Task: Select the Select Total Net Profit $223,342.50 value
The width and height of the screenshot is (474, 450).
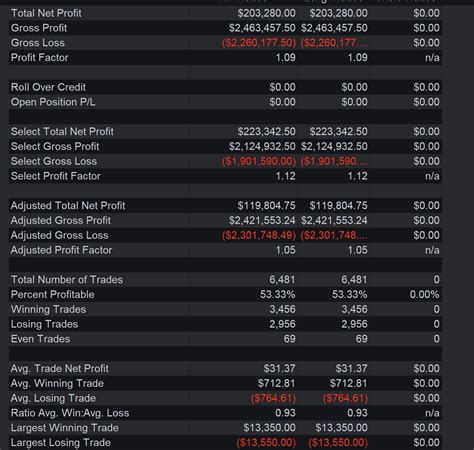Action: 266,131
